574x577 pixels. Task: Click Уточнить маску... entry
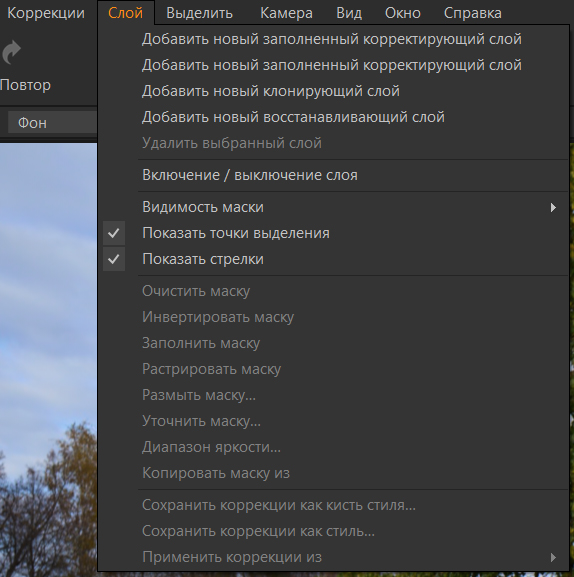(x=334, y=421)
